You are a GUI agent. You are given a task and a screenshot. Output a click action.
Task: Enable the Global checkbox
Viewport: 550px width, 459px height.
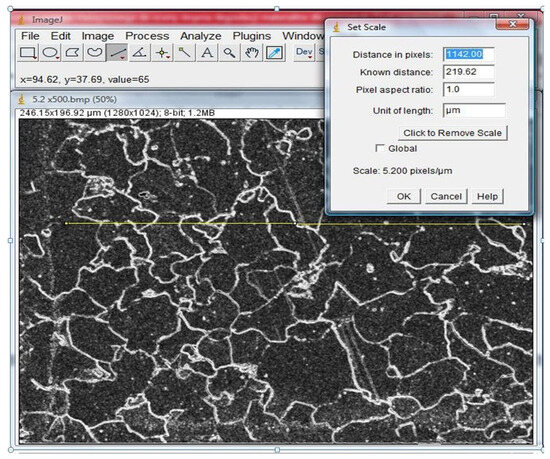pyautogui.click(x=380, y=148)
